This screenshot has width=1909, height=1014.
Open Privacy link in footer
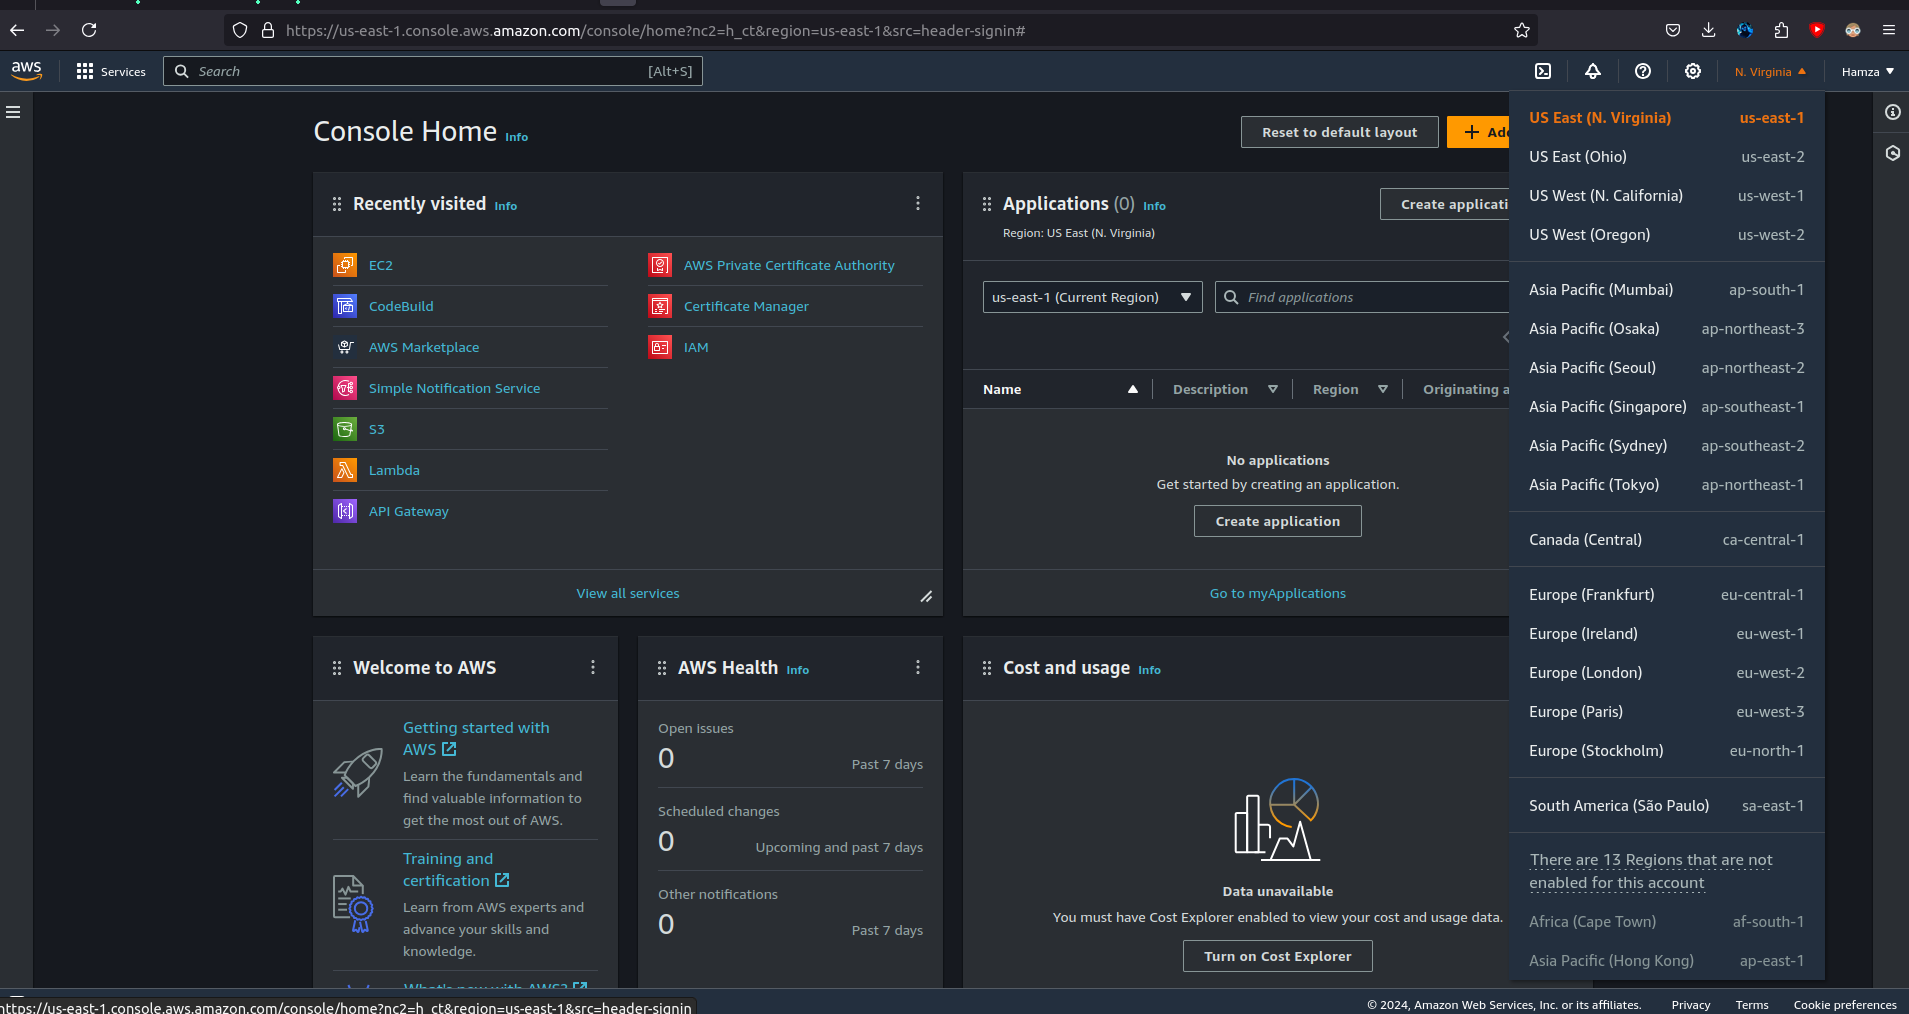tap(1690, 1005)
